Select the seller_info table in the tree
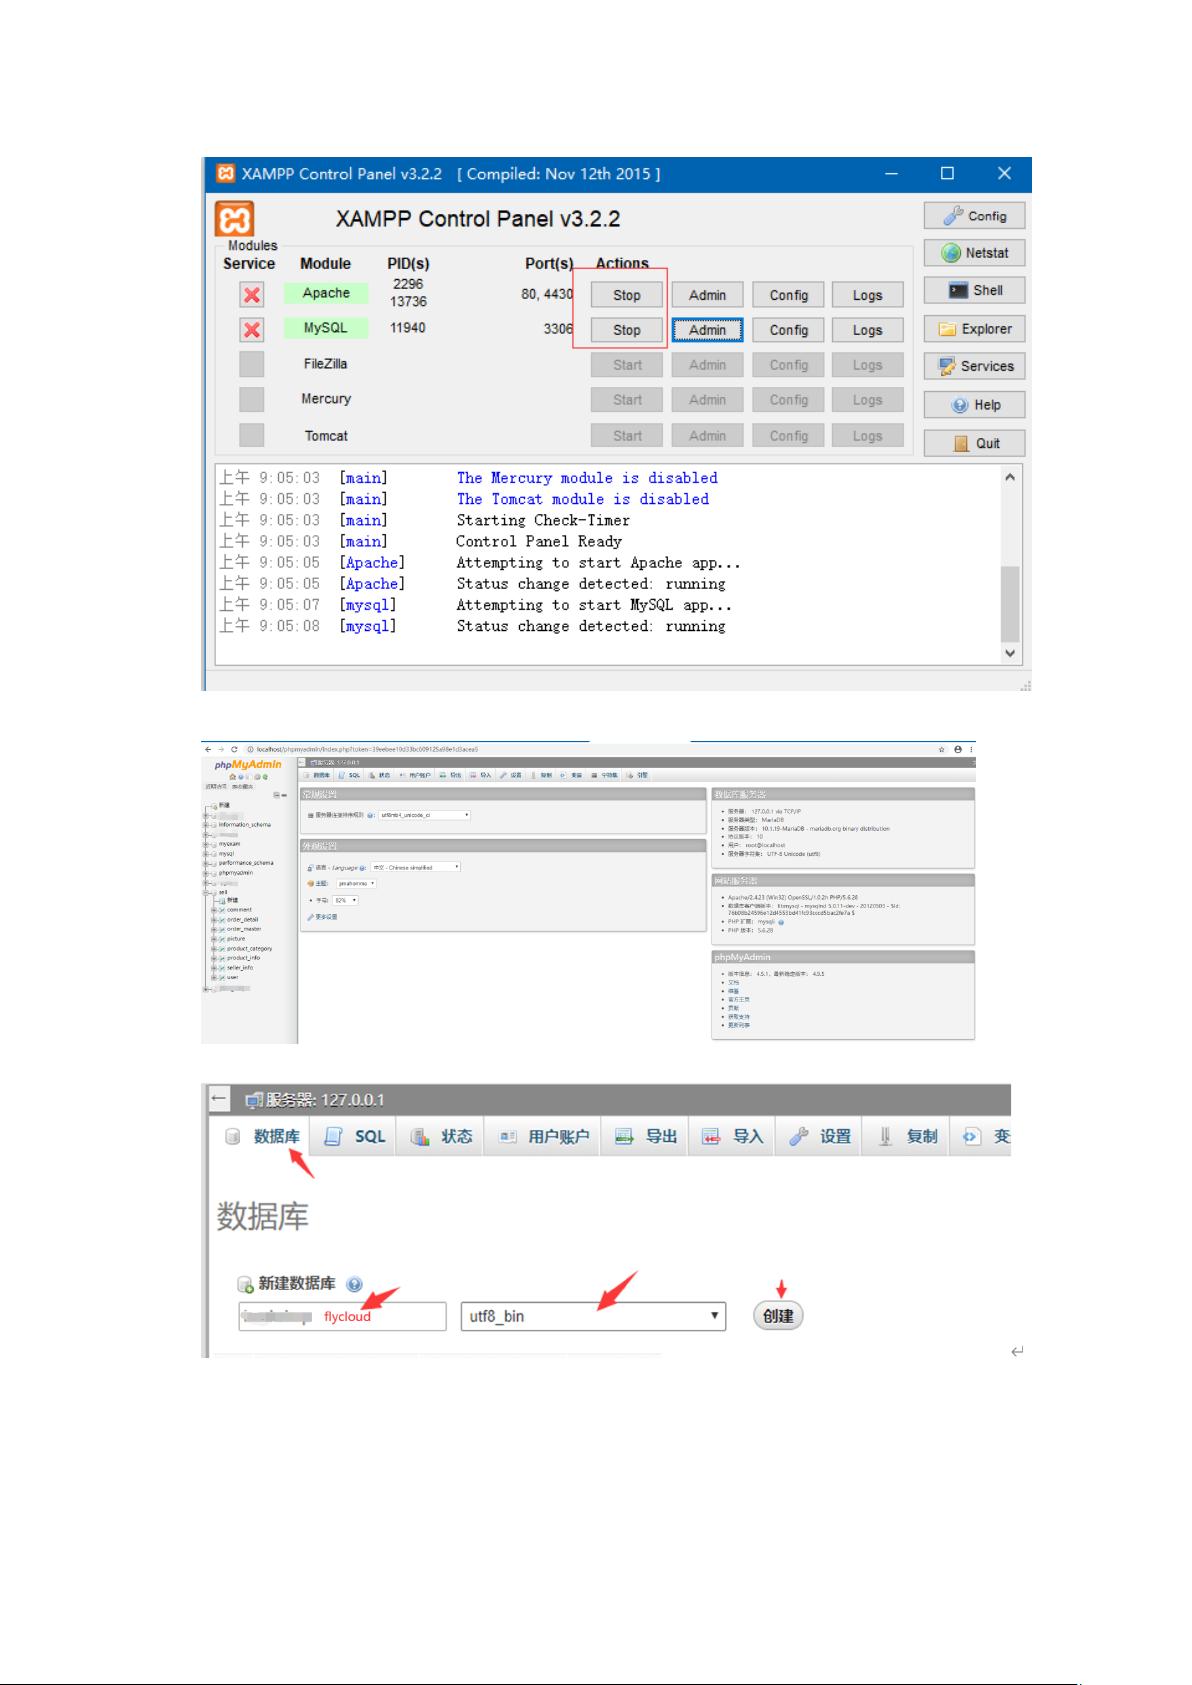 tap(240, 967)
